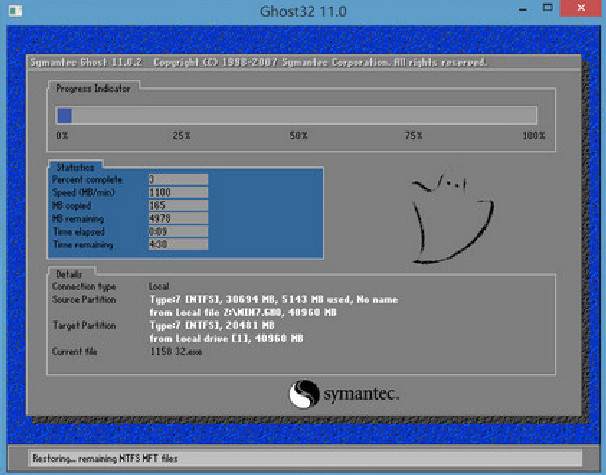Click the MB copied value 165

click(x=178, y=205)
